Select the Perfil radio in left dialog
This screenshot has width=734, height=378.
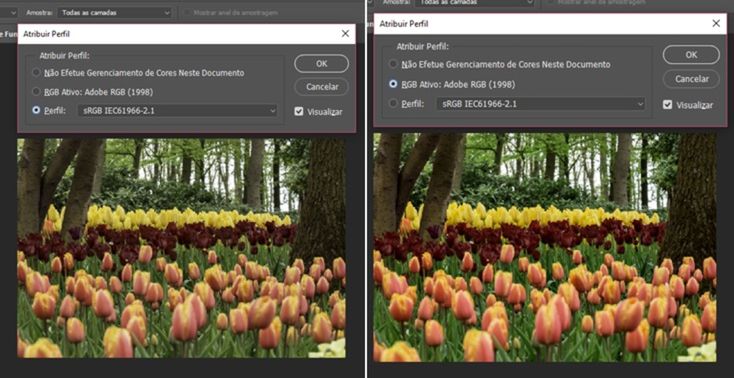click(x=36, y=111)
